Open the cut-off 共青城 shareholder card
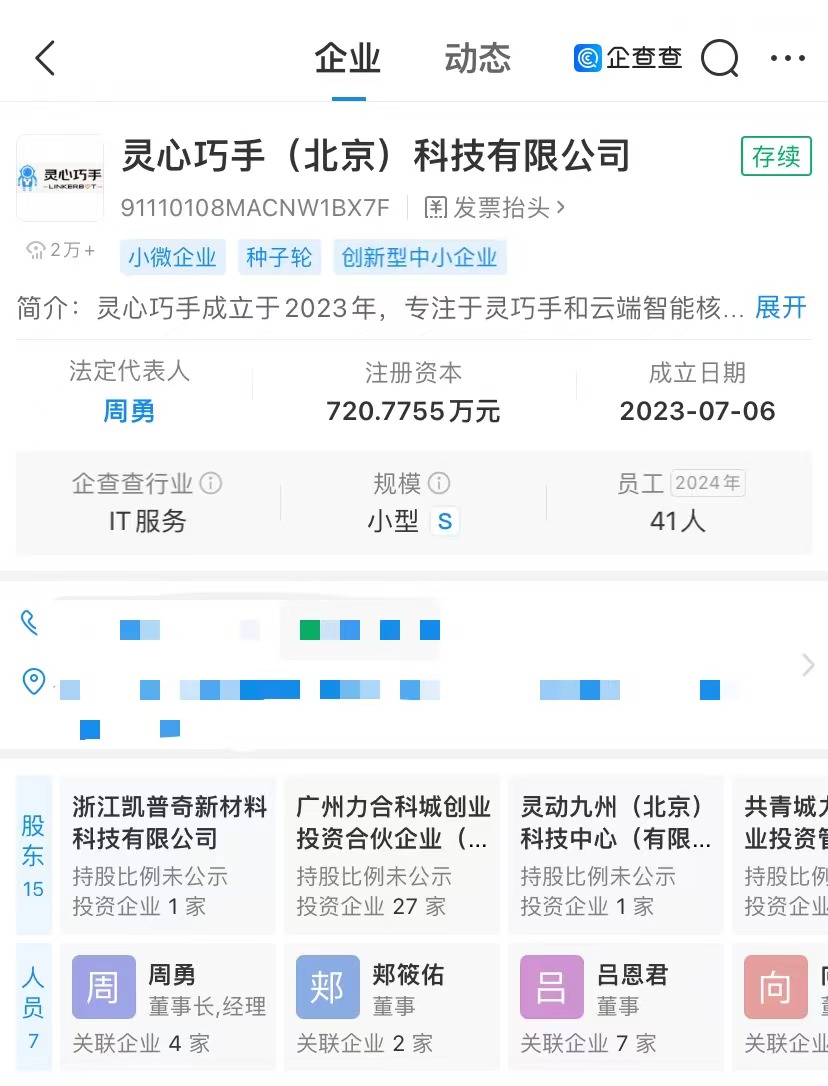The height and width of the screenshot is (1086, 828). click(780, 855)
